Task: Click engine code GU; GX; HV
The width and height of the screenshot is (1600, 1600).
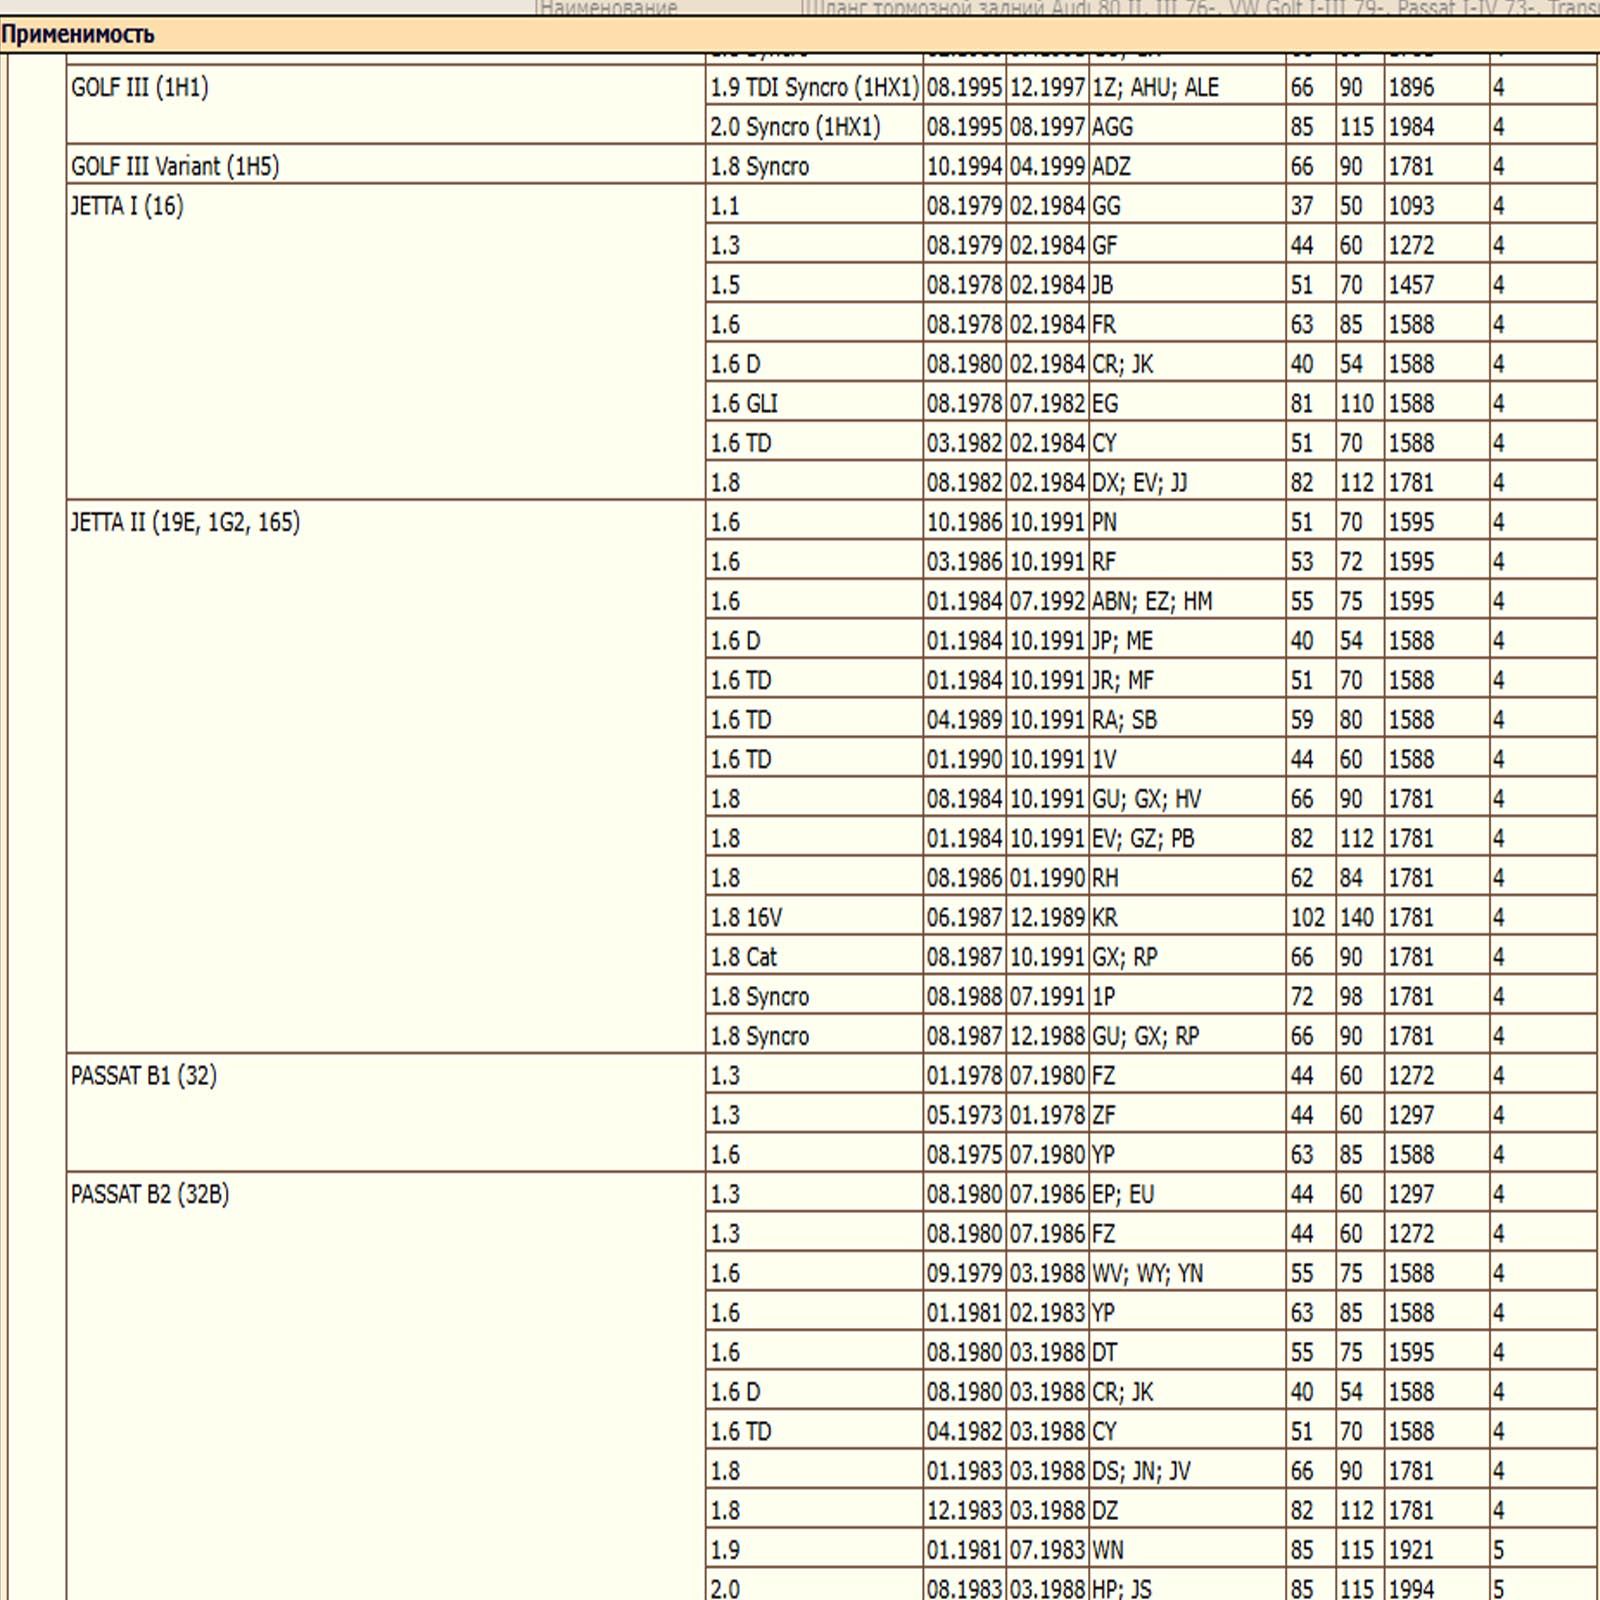Action: (1187, 799)
